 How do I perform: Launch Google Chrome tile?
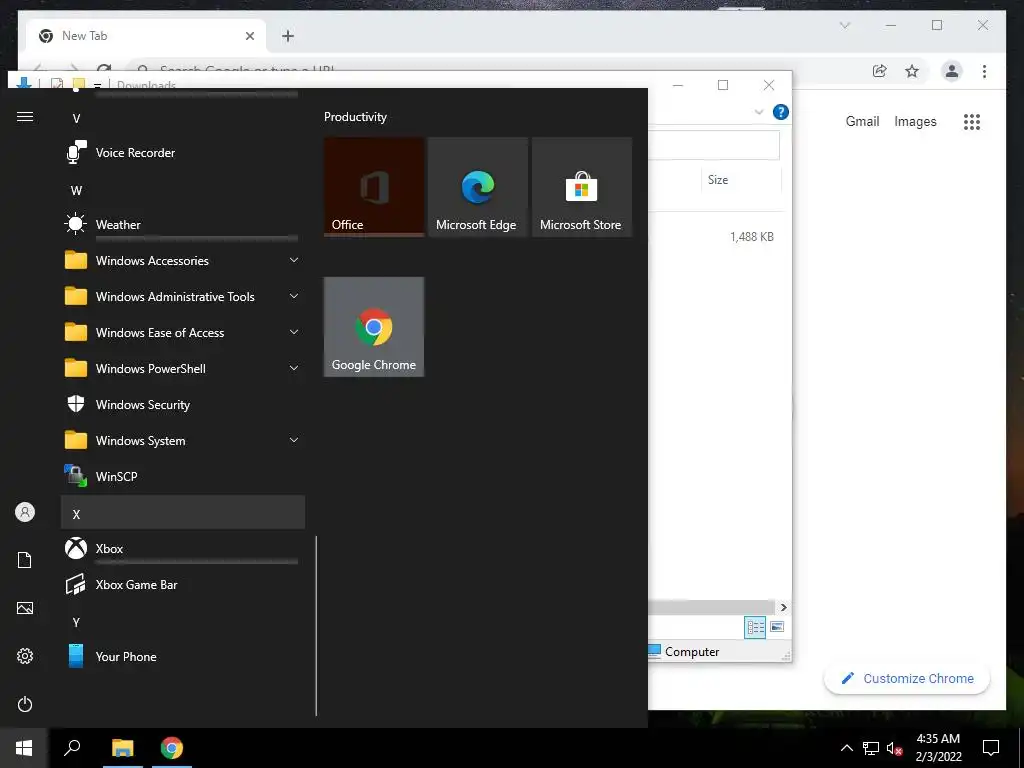point(374,327)
